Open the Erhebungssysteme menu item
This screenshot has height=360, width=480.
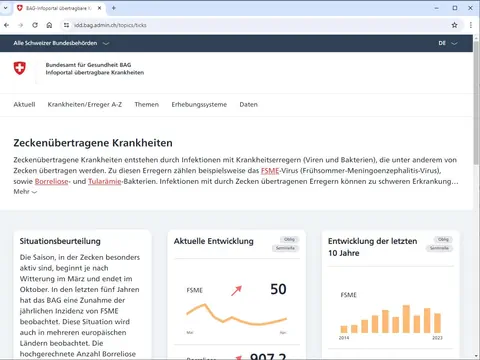click(199, 104)
